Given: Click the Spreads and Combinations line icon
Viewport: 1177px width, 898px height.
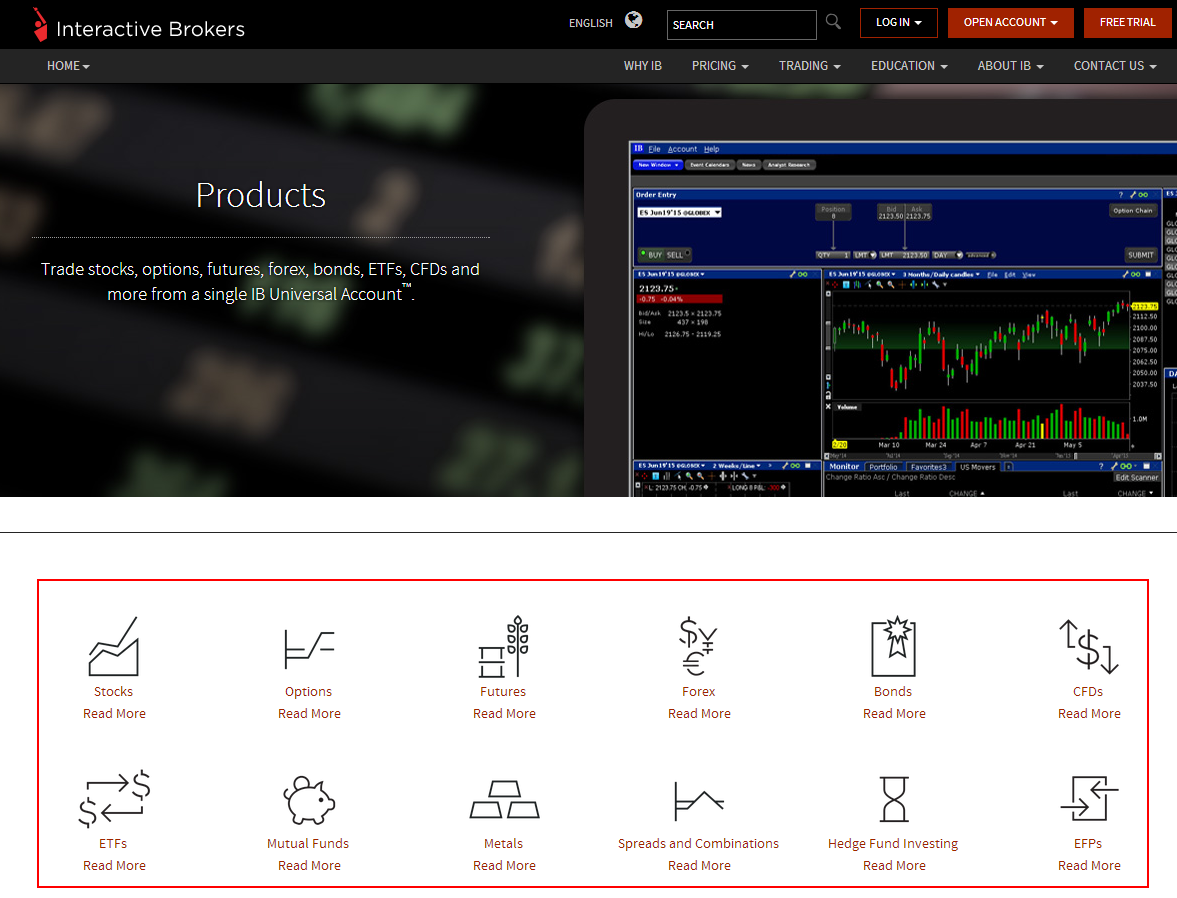Looking at the screenshot, I should pyautogui.click(x=698, y=801).
